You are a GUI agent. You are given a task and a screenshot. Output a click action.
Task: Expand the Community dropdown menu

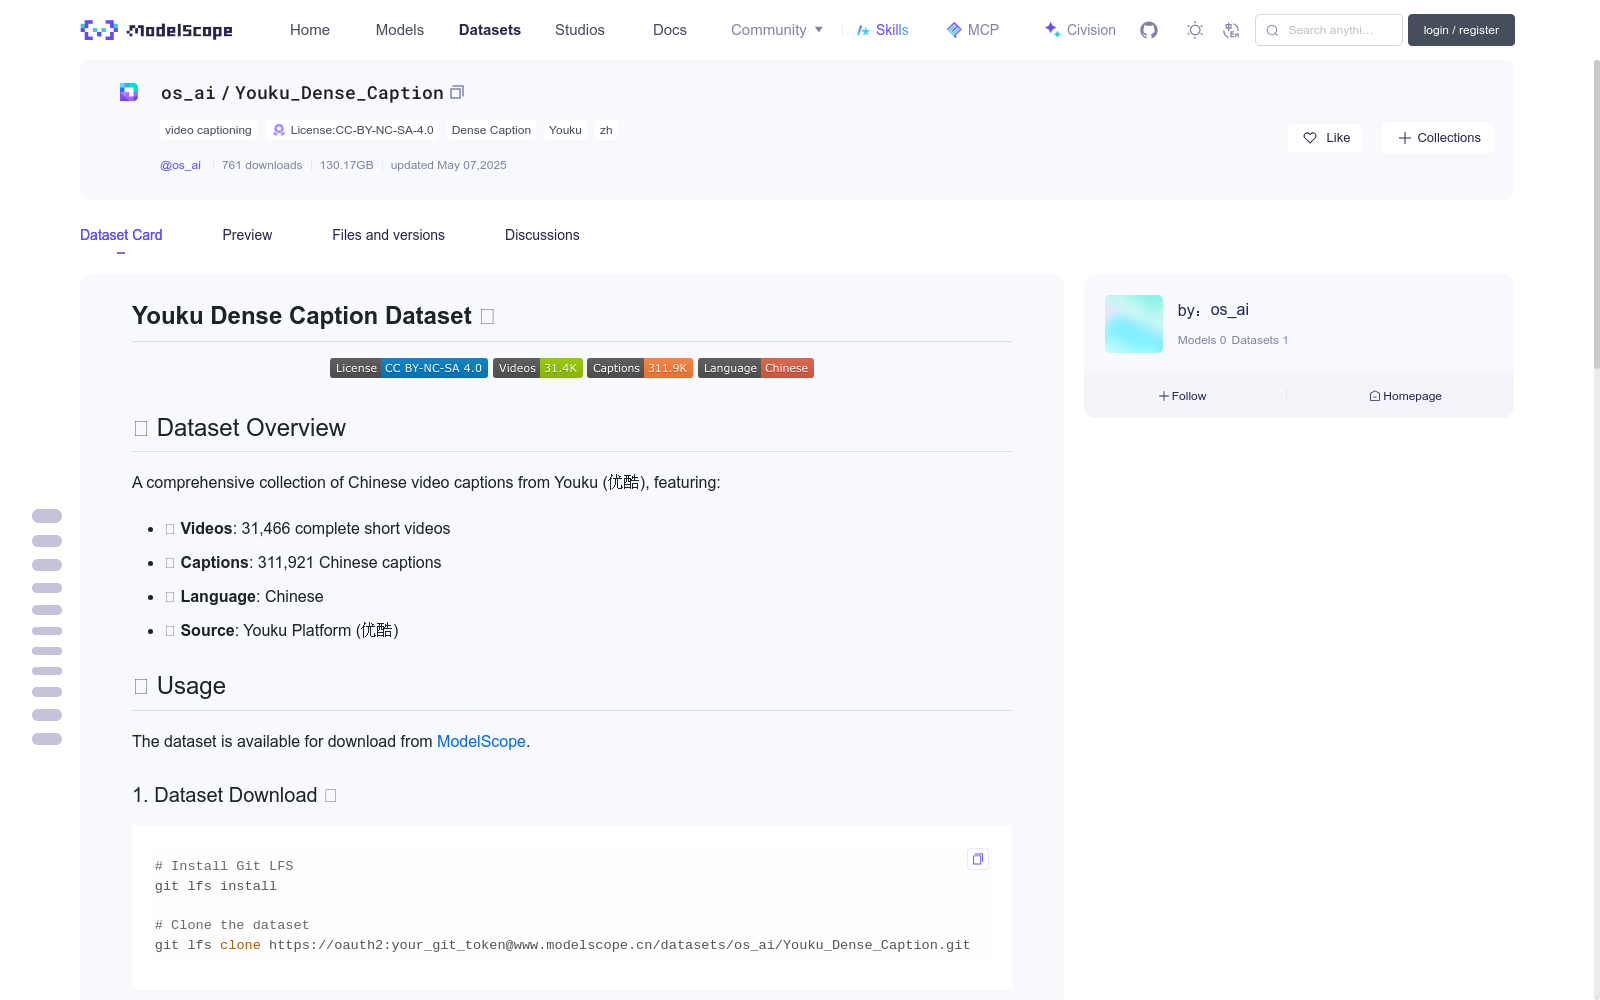777,30
